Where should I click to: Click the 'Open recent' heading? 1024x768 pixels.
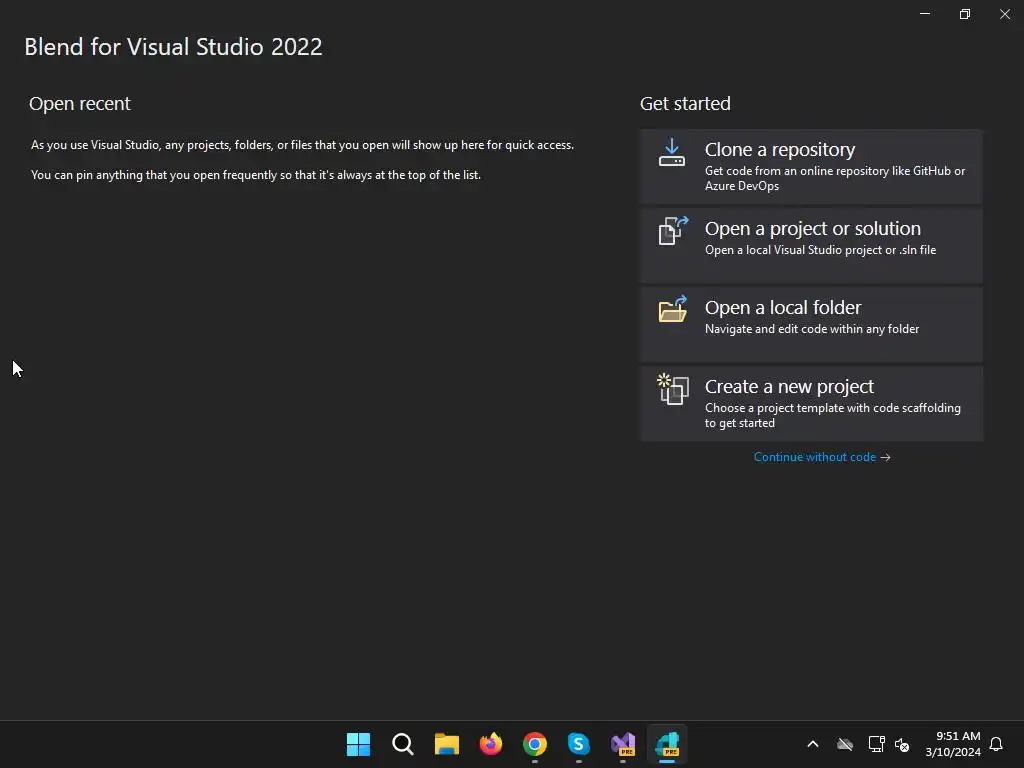[80, 104]
